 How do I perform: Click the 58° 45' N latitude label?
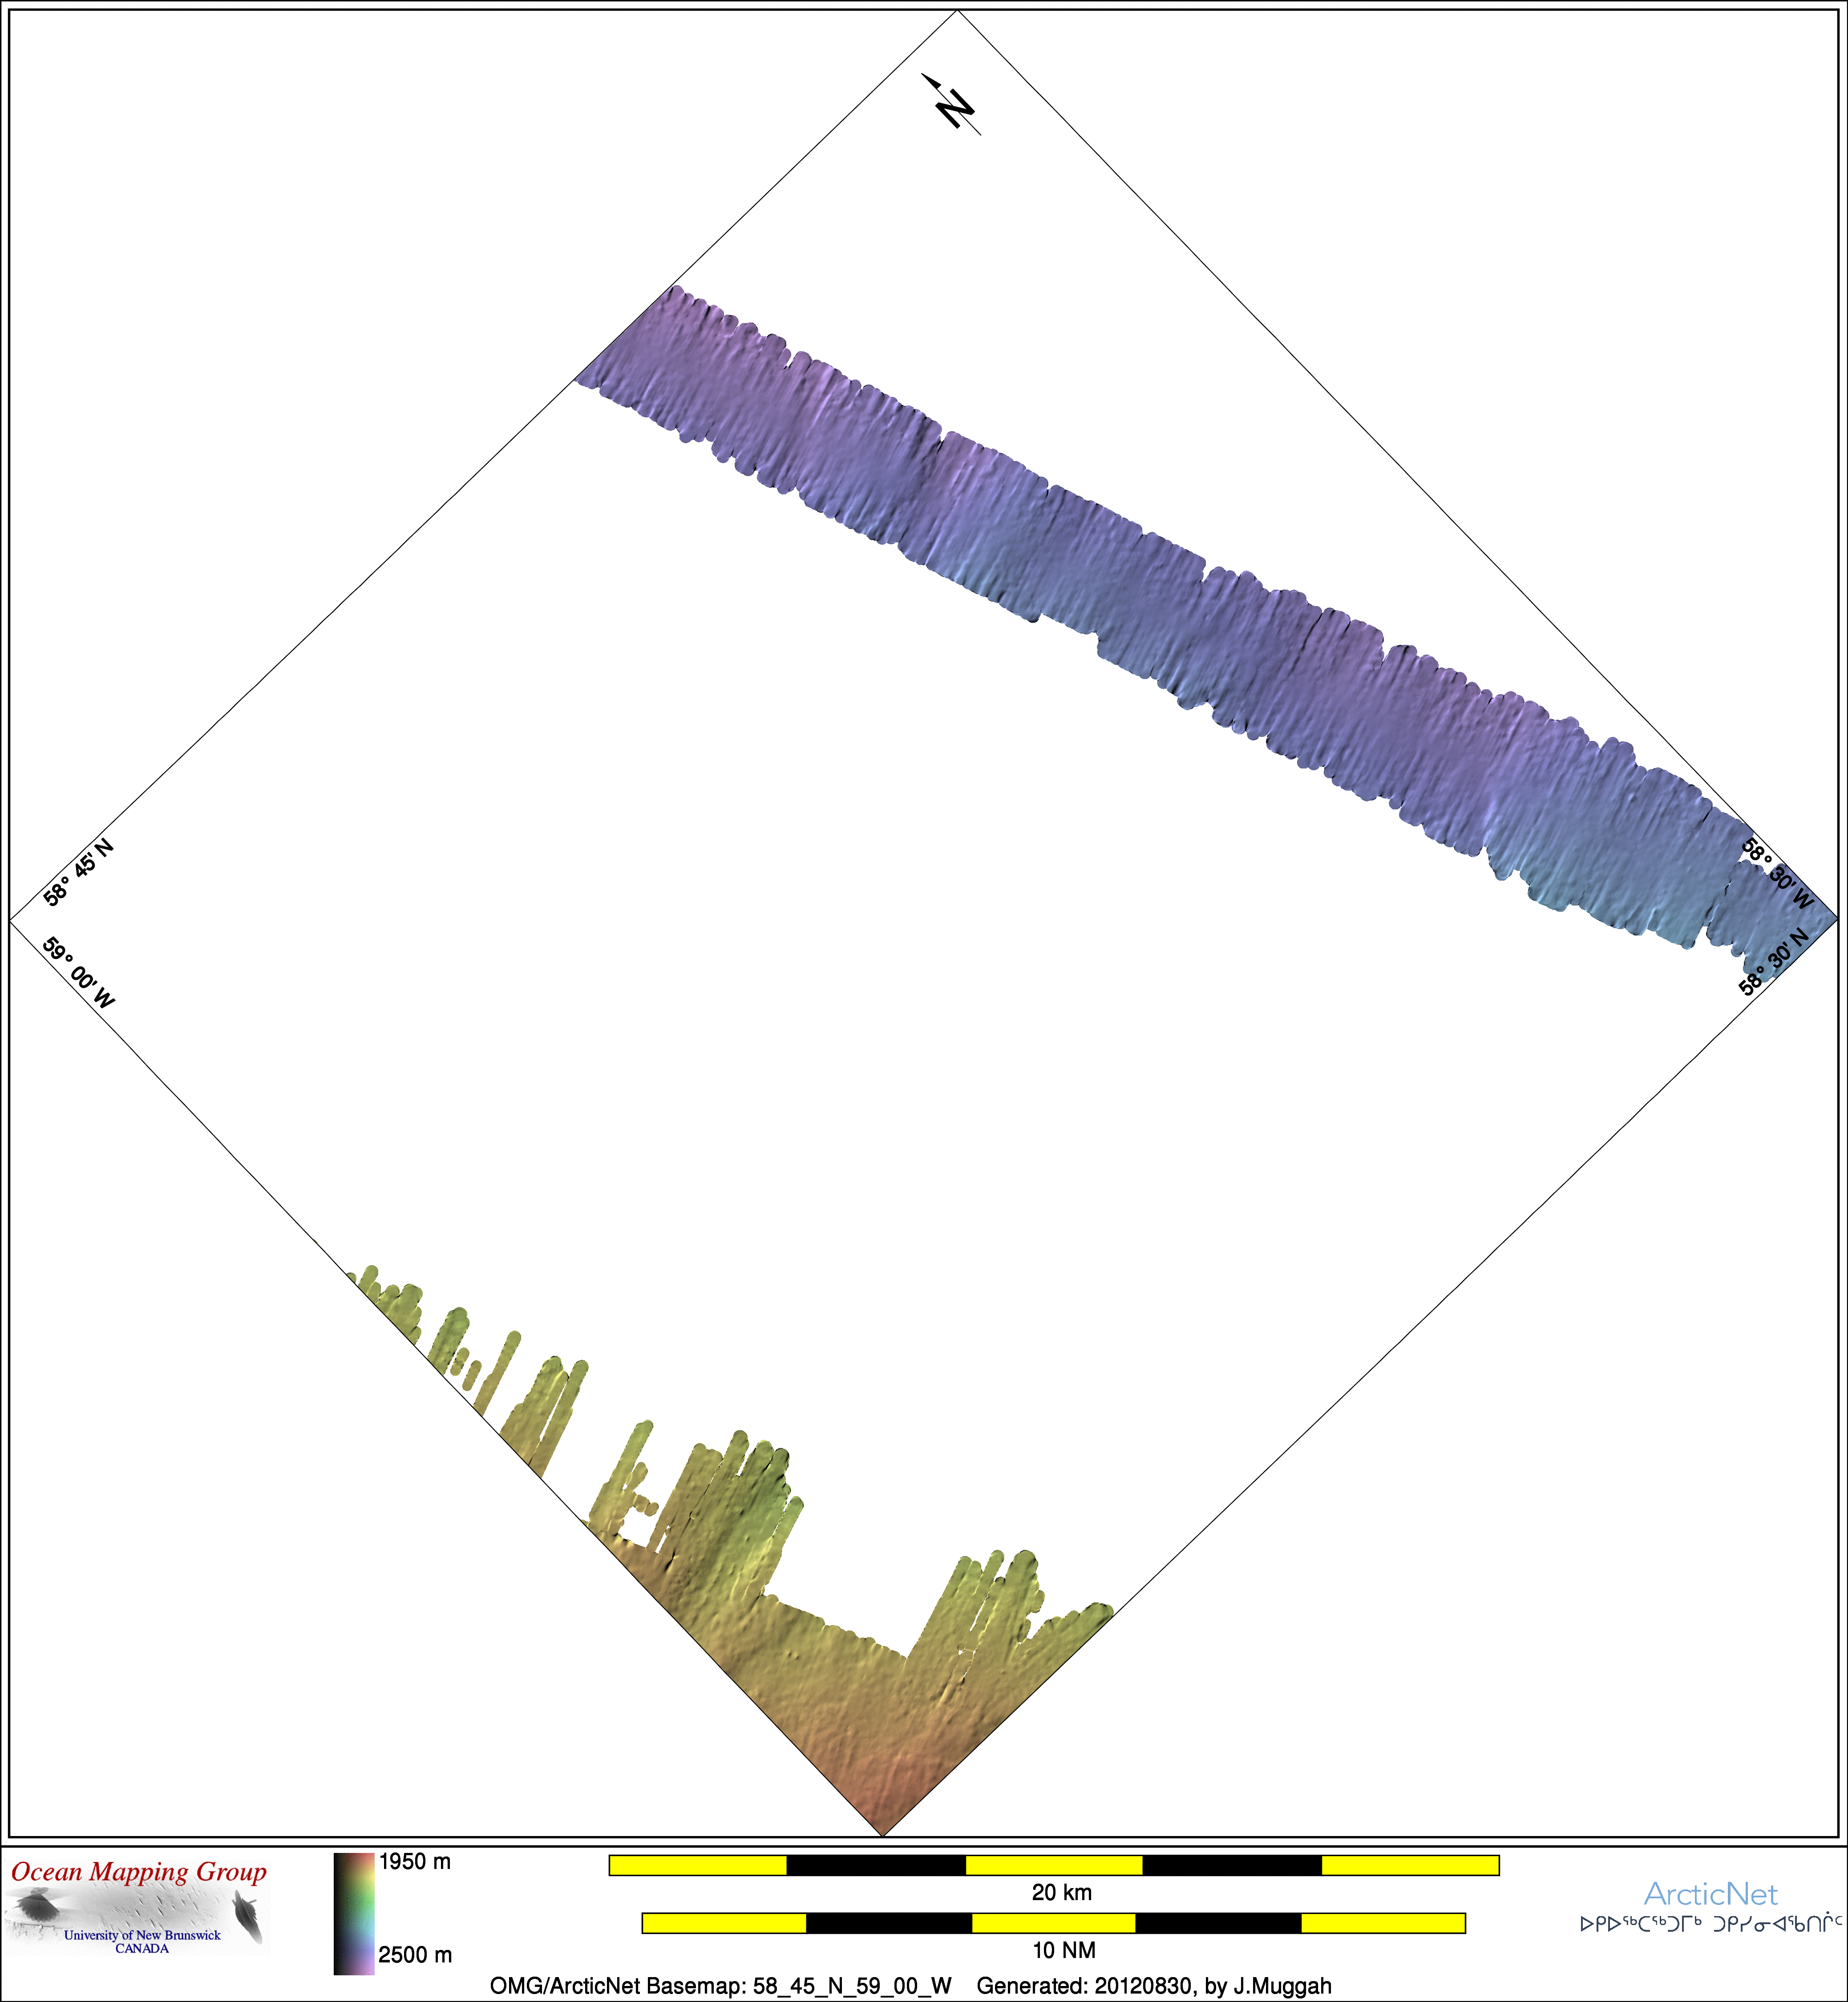78,872
